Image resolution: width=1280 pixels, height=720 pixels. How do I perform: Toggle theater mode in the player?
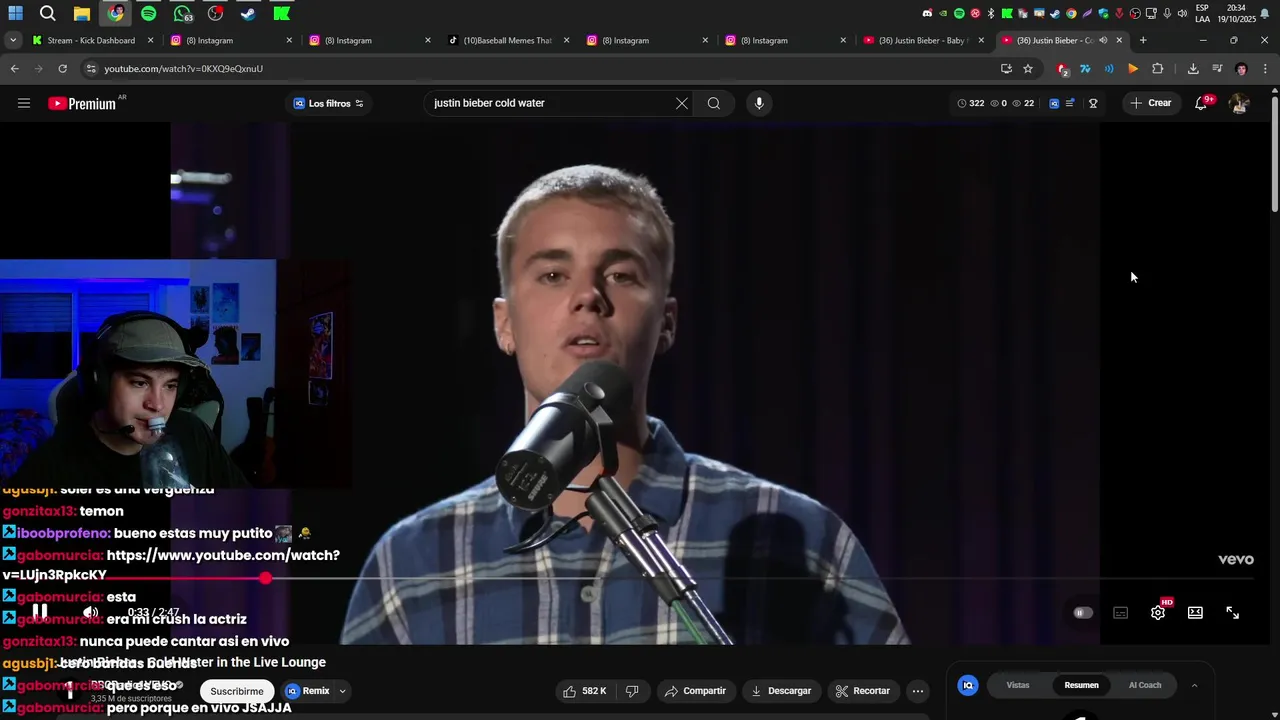coord(1195,613)
